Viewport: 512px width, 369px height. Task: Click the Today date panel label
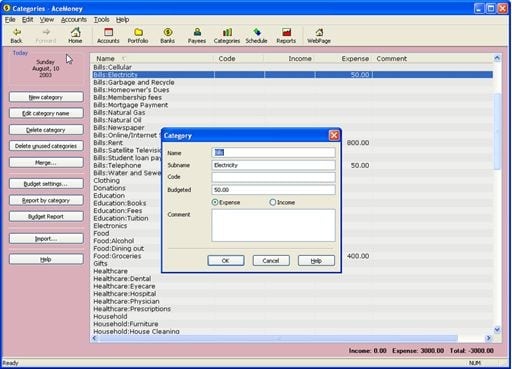tap(20, 53)
